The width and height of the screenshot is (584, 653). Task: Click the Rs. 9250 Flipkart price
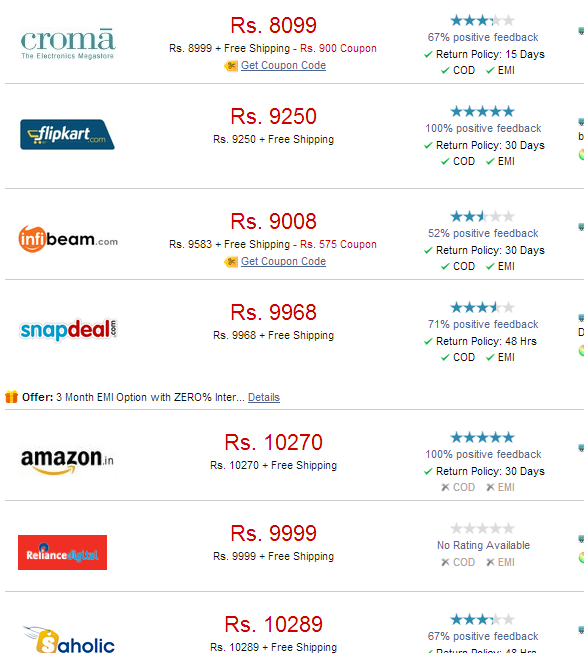(274, 116)
